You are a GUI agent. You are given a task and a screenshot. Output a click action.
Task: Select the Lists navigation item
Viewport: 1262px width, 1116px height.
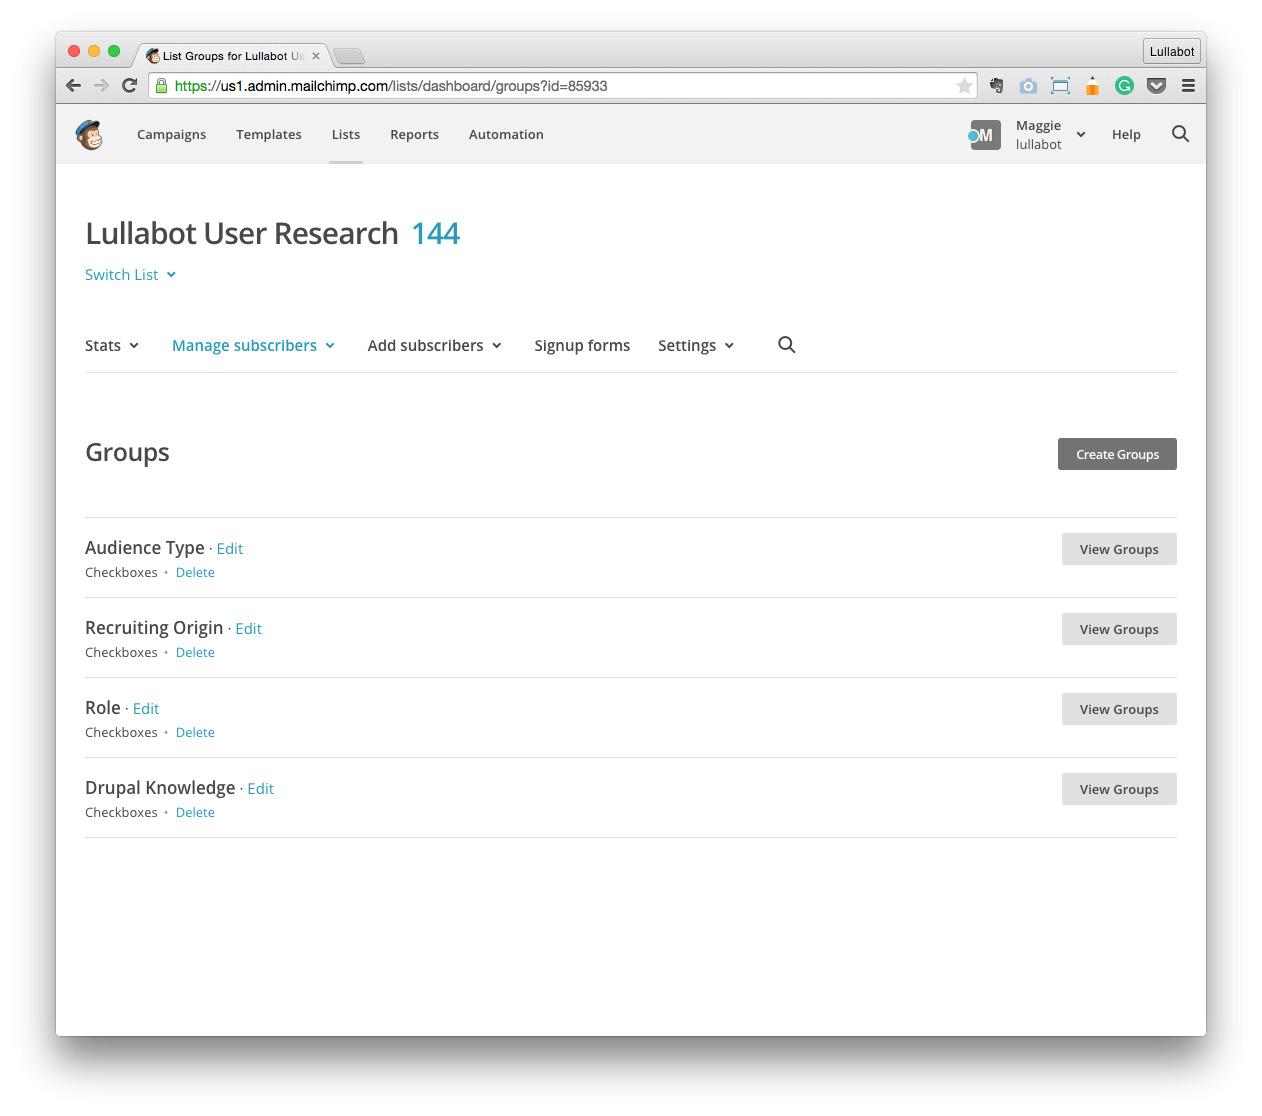coord(346,135)
